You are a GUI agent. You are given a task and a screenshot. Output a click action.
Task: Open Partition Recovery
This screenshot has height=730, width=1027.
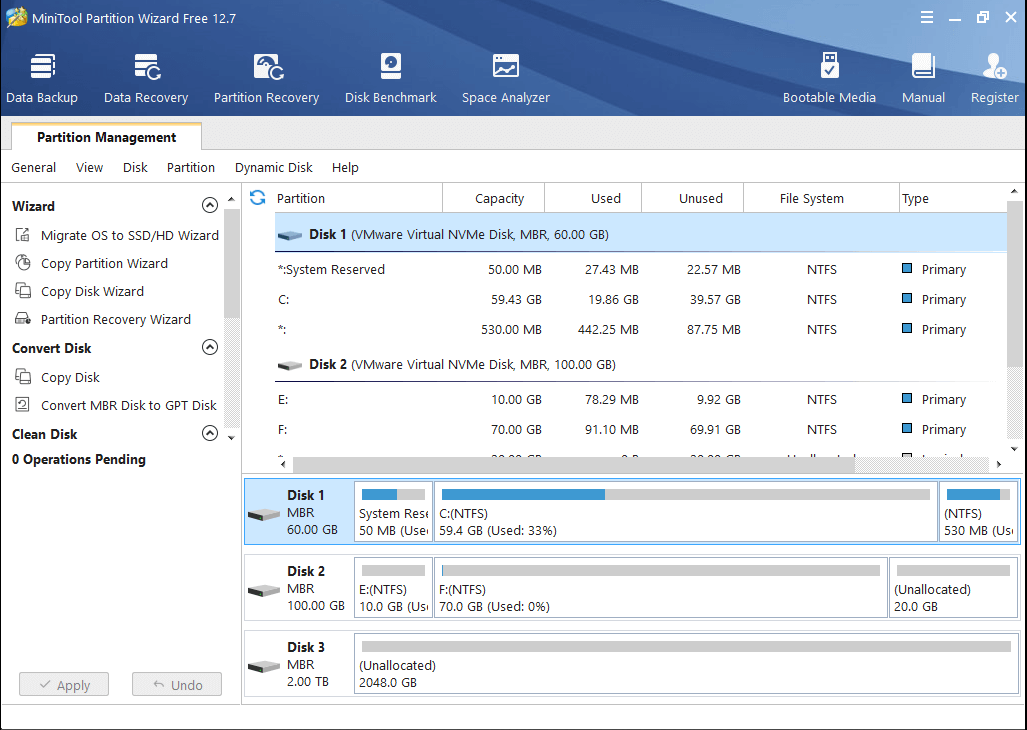pyautogui.click(x=266, y=78)
